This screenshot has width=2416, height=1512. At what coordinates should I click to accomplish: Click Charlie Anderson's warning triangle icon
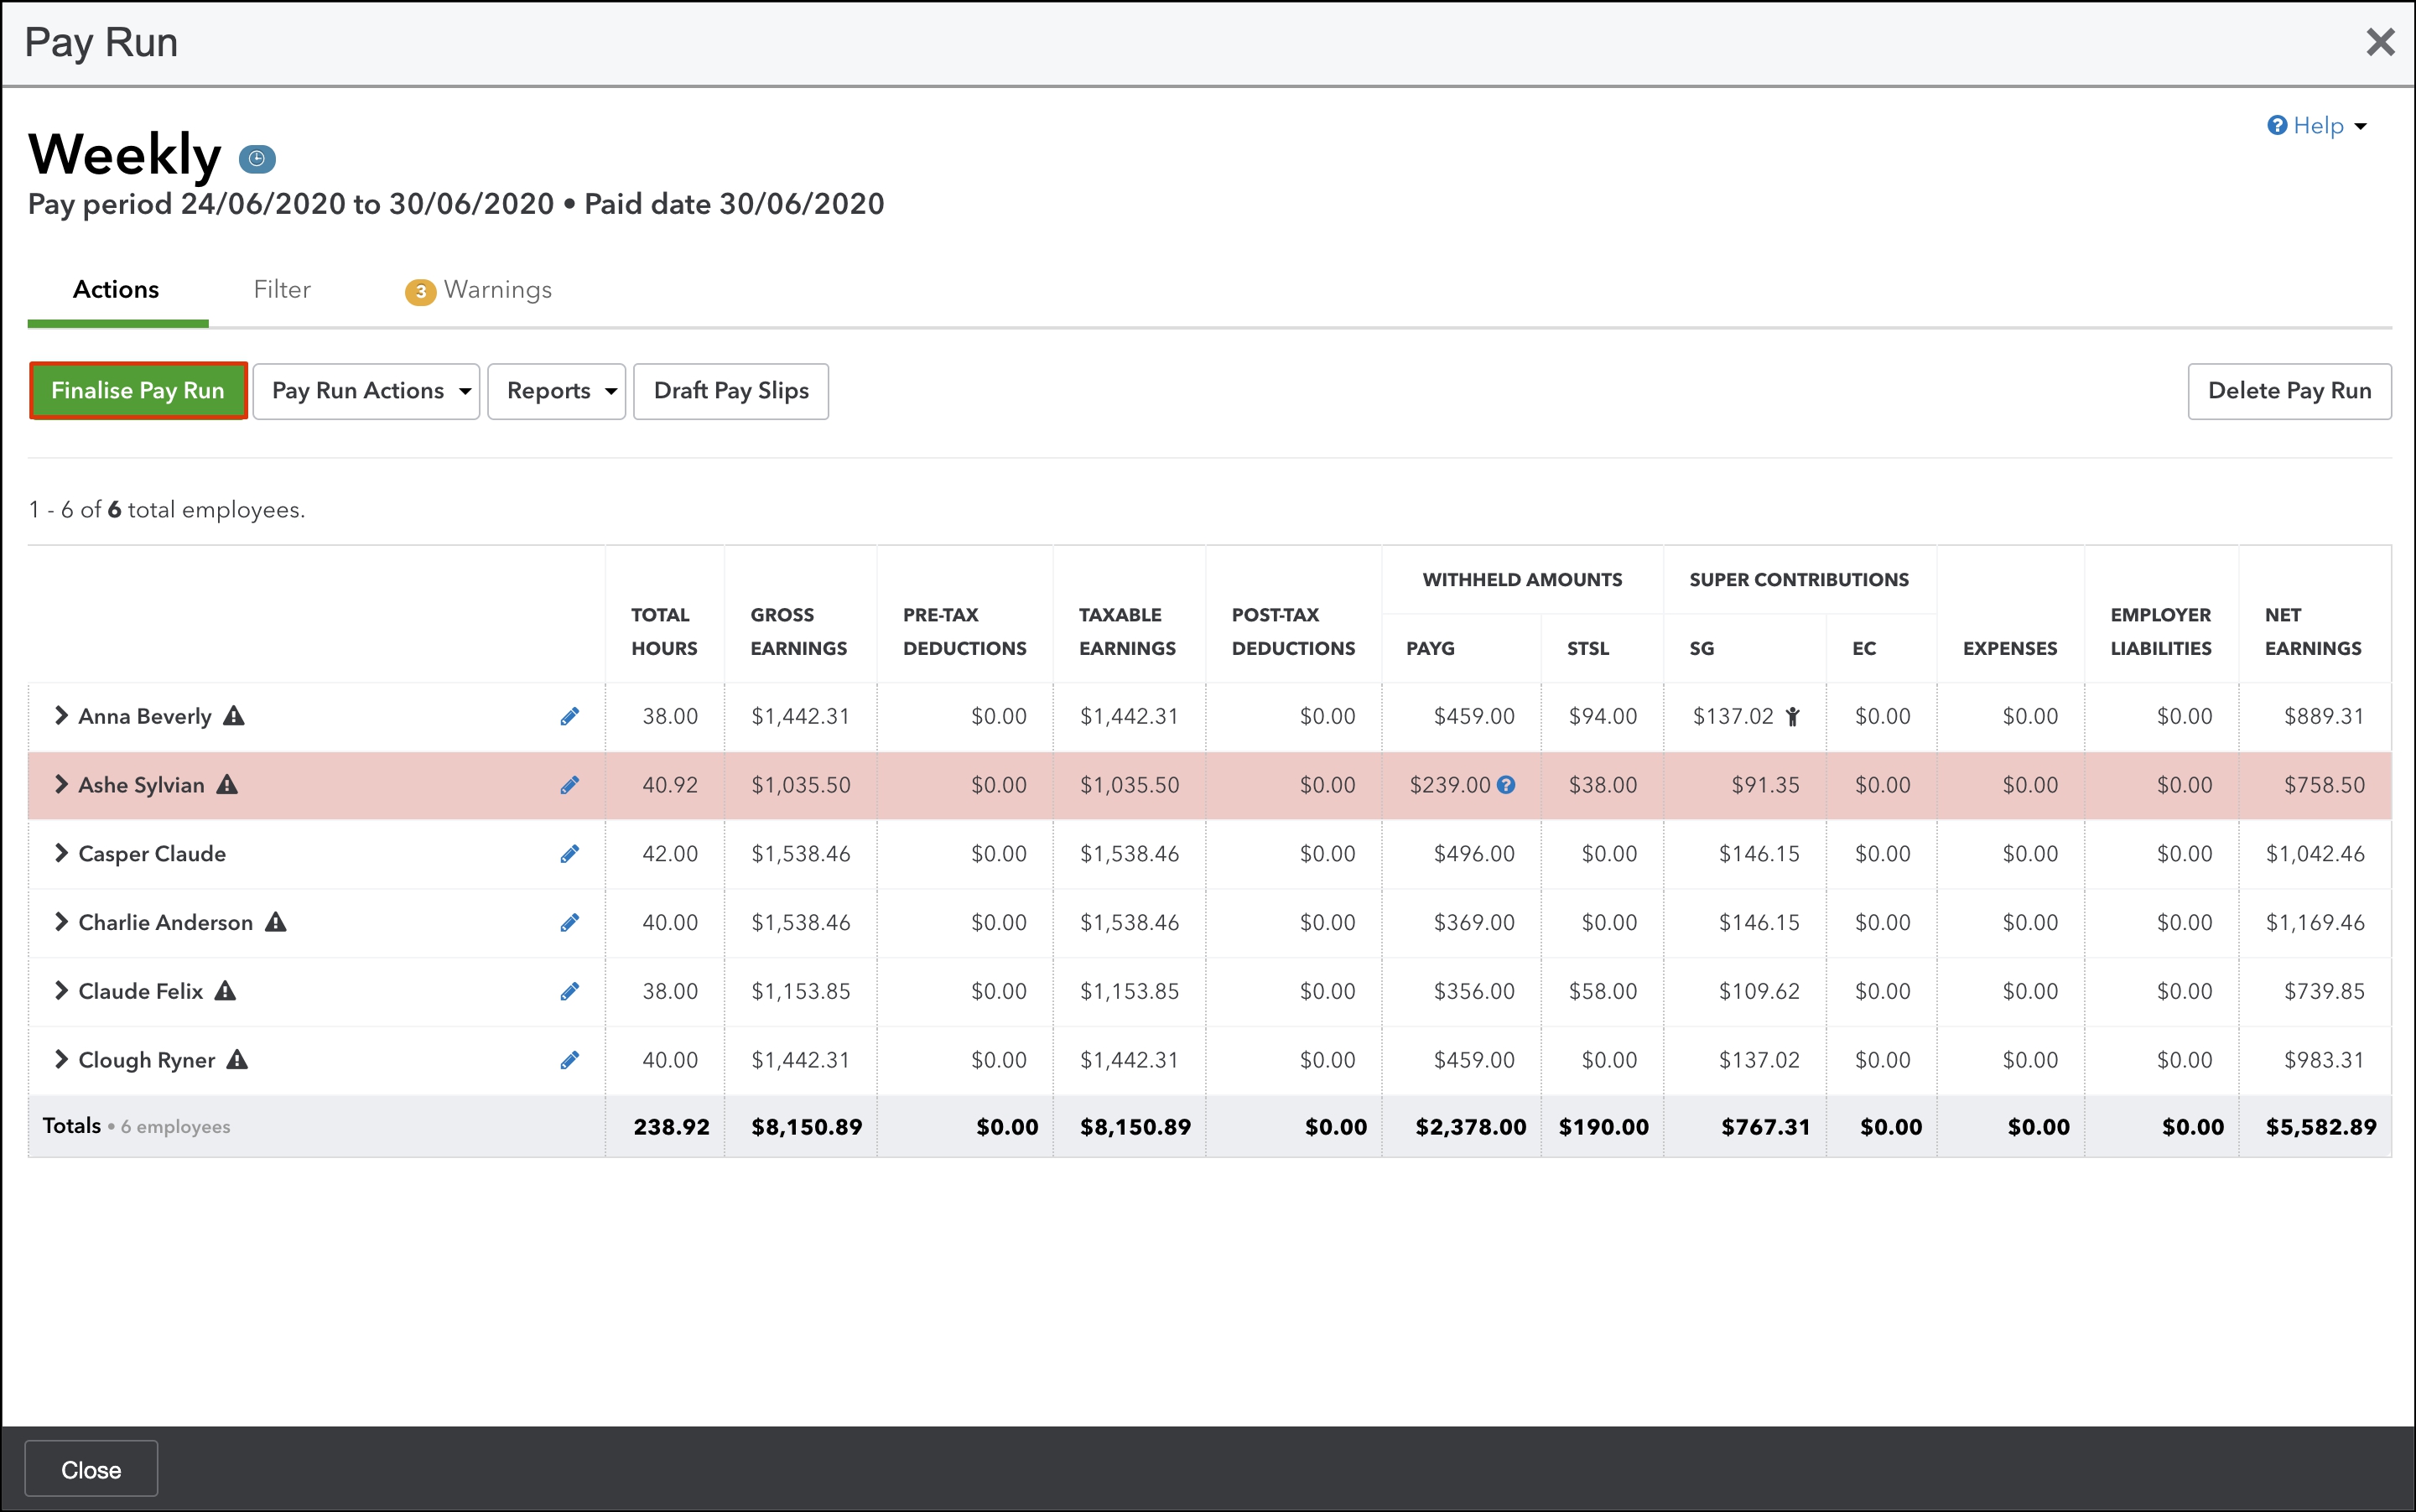276,922
